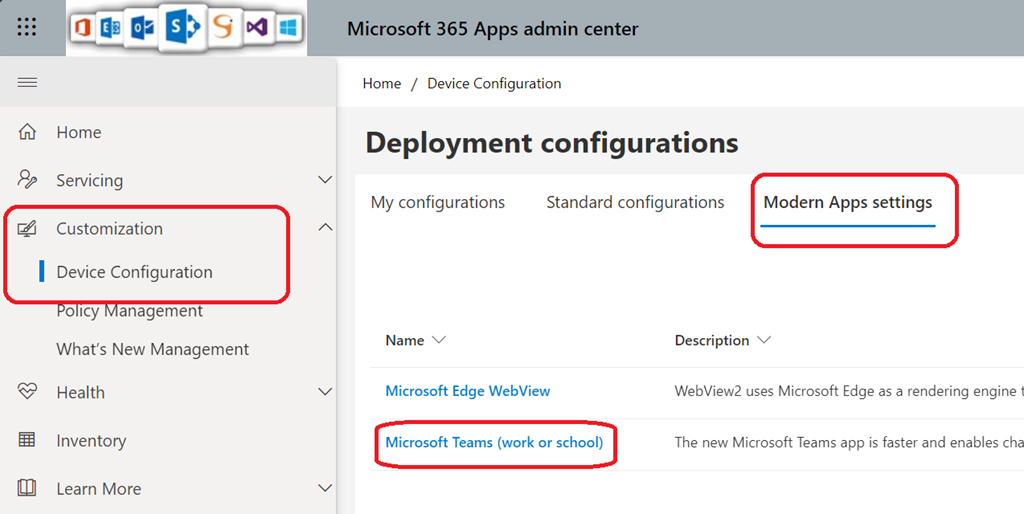Click the Servicing icon in sidebar
The height and width of the screenshot is (514, 1024).
point(27,180)
